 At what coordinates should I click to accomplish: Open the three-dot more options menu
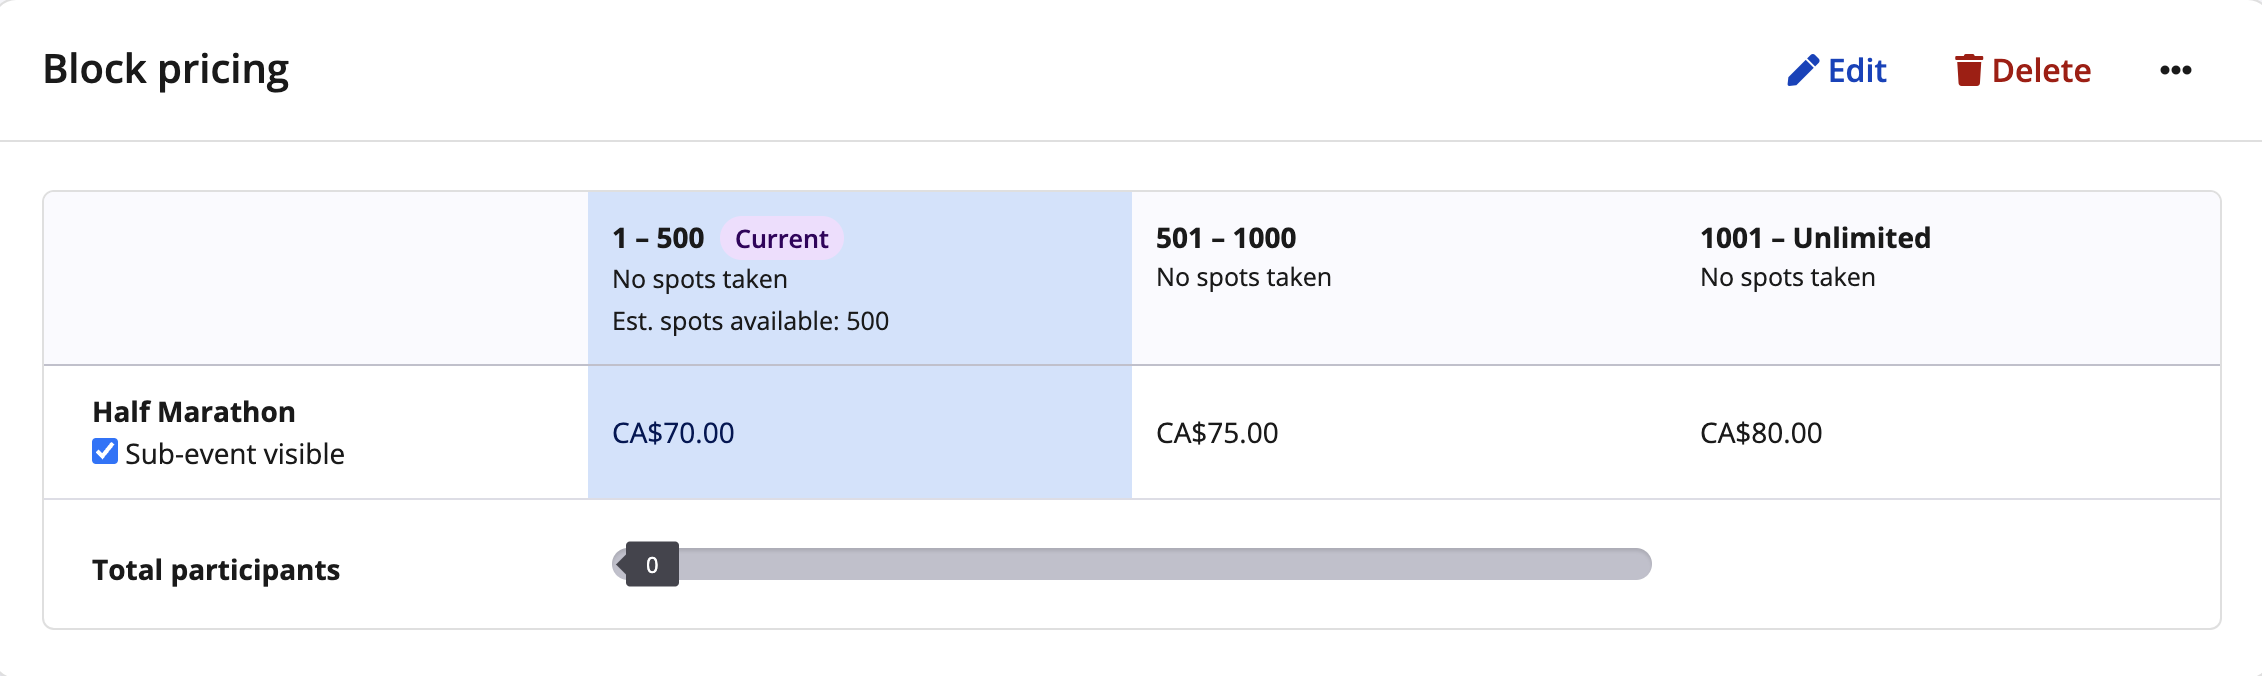pyautogui.click(x=2175, y=70)
